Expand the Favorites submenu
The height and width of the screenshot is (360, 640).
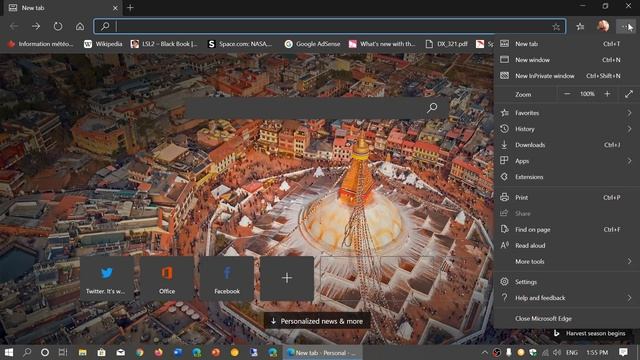(567, 113)
